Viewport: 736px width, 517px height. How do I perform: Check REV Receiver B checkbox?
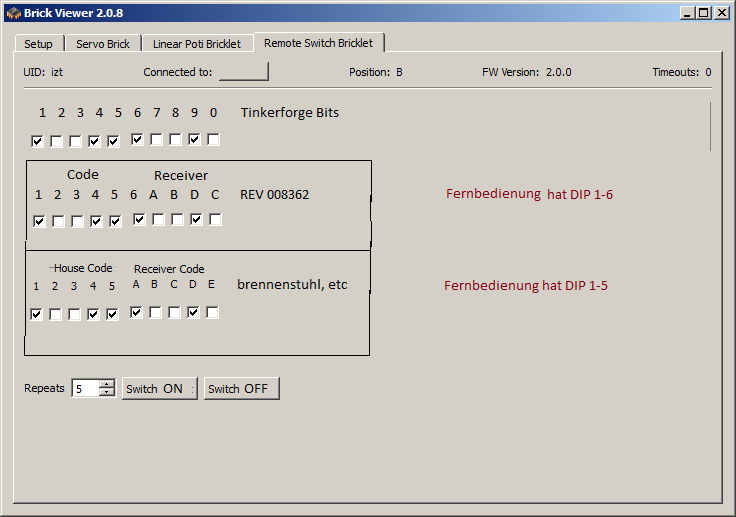(177, 219)
